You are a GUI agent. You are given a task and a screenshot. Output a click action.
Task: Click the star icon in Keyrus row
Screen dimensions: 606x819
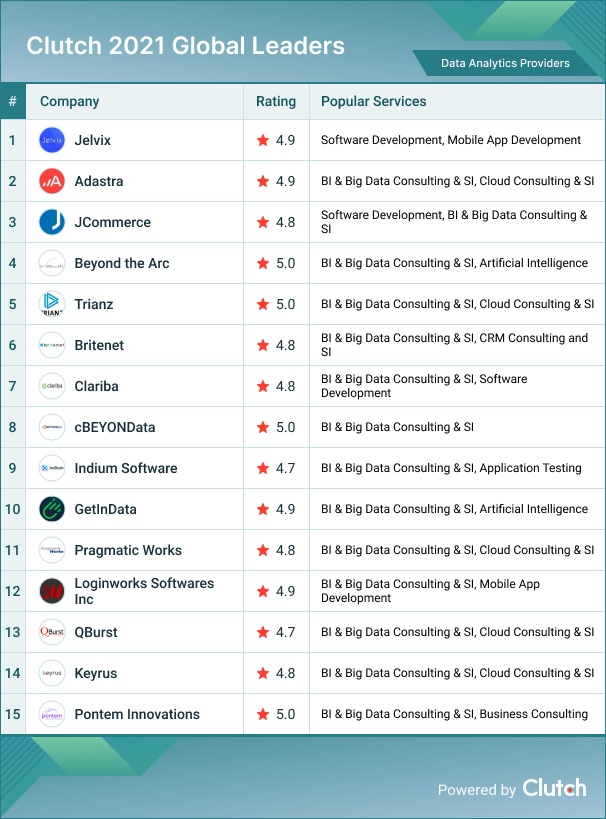(x=263, y=673)
